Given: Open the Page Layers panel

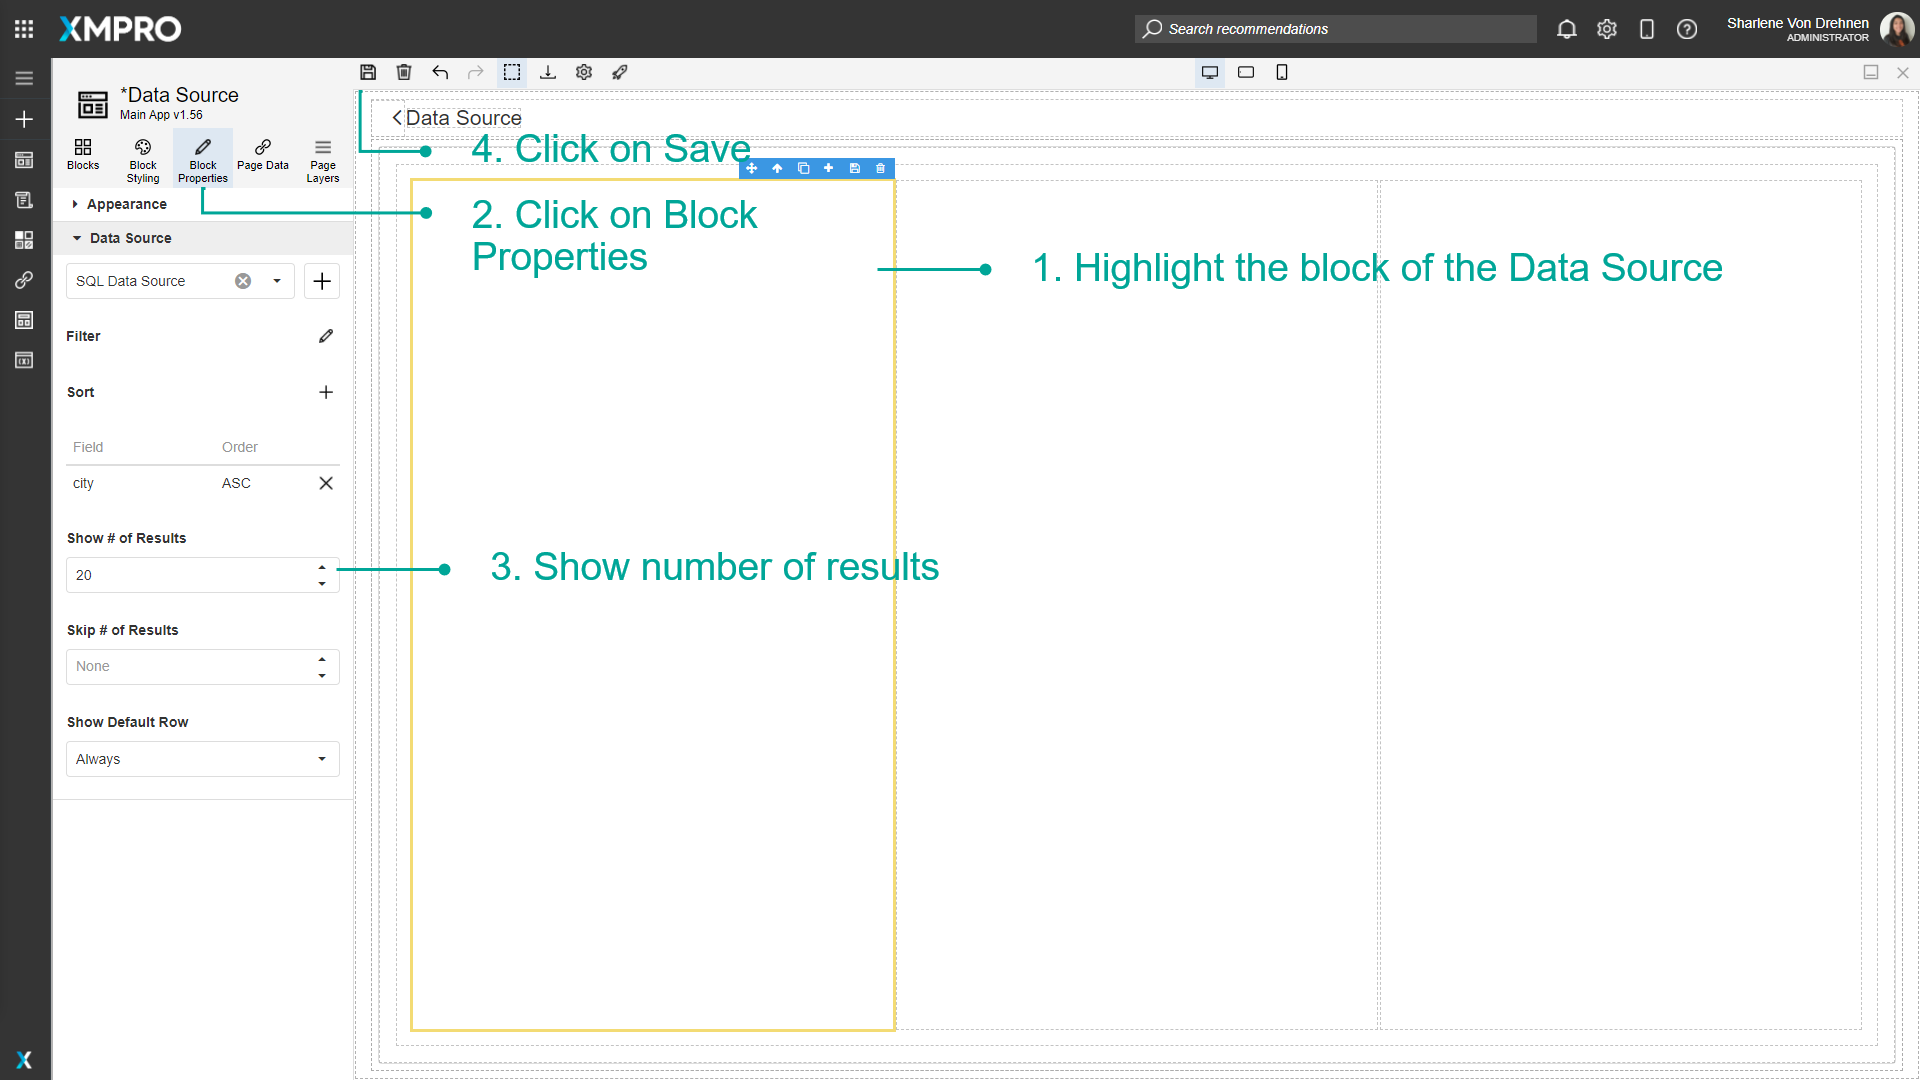Looking at the screenshot, I should [322, 158].
